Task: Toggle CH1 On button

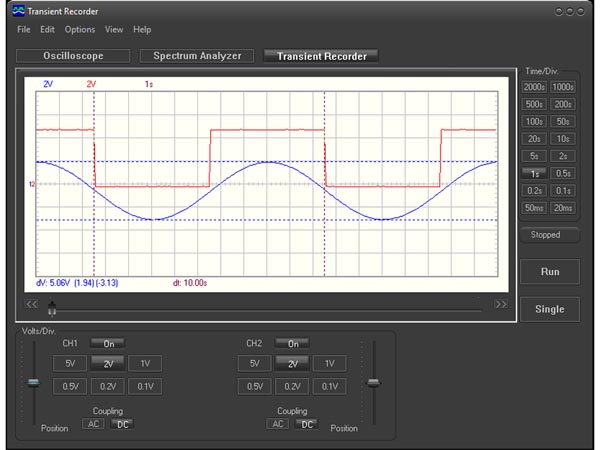Action: (x=108, y=344)
